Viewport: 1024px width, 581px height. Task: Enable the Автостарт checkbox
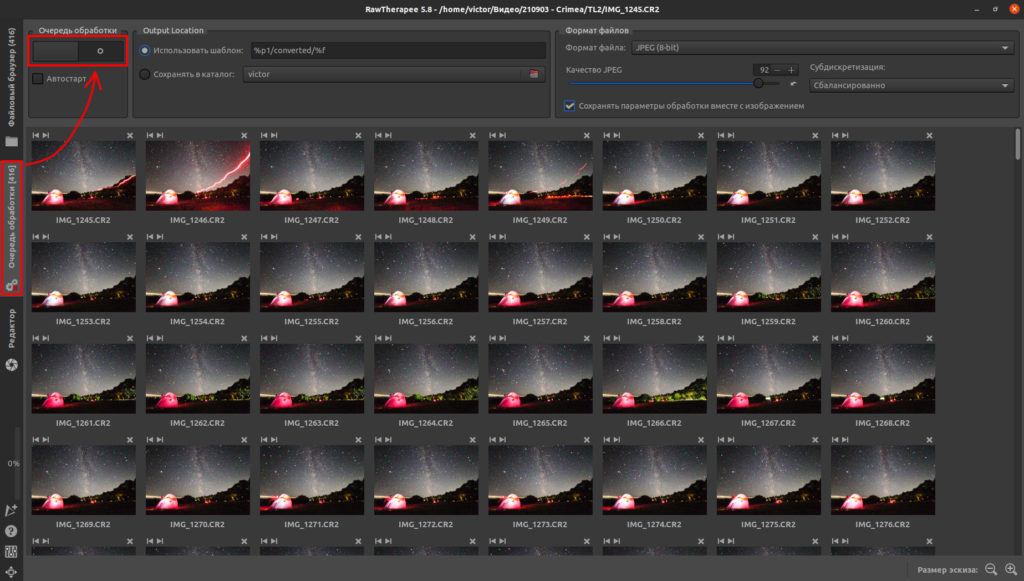tap(38, 78)
